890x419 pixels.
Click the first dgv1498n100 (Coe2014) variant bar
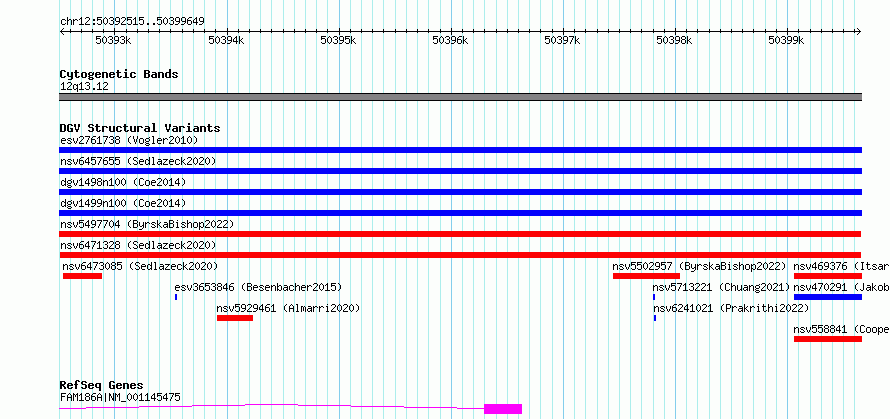pyautogui.click(x=460, y=192)
